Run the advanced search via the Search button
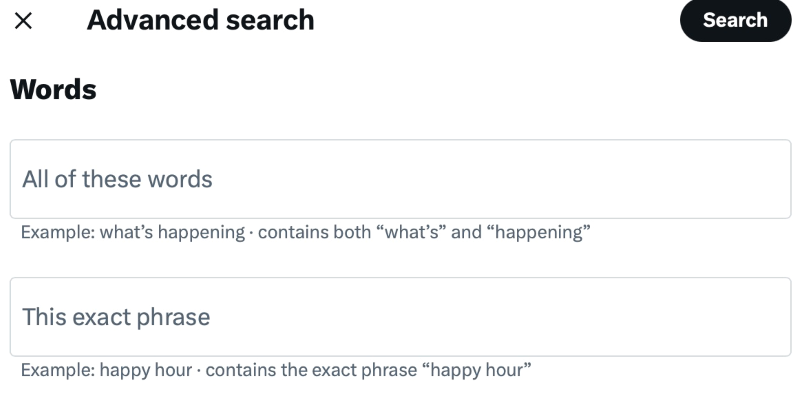 tap(735, 21)
